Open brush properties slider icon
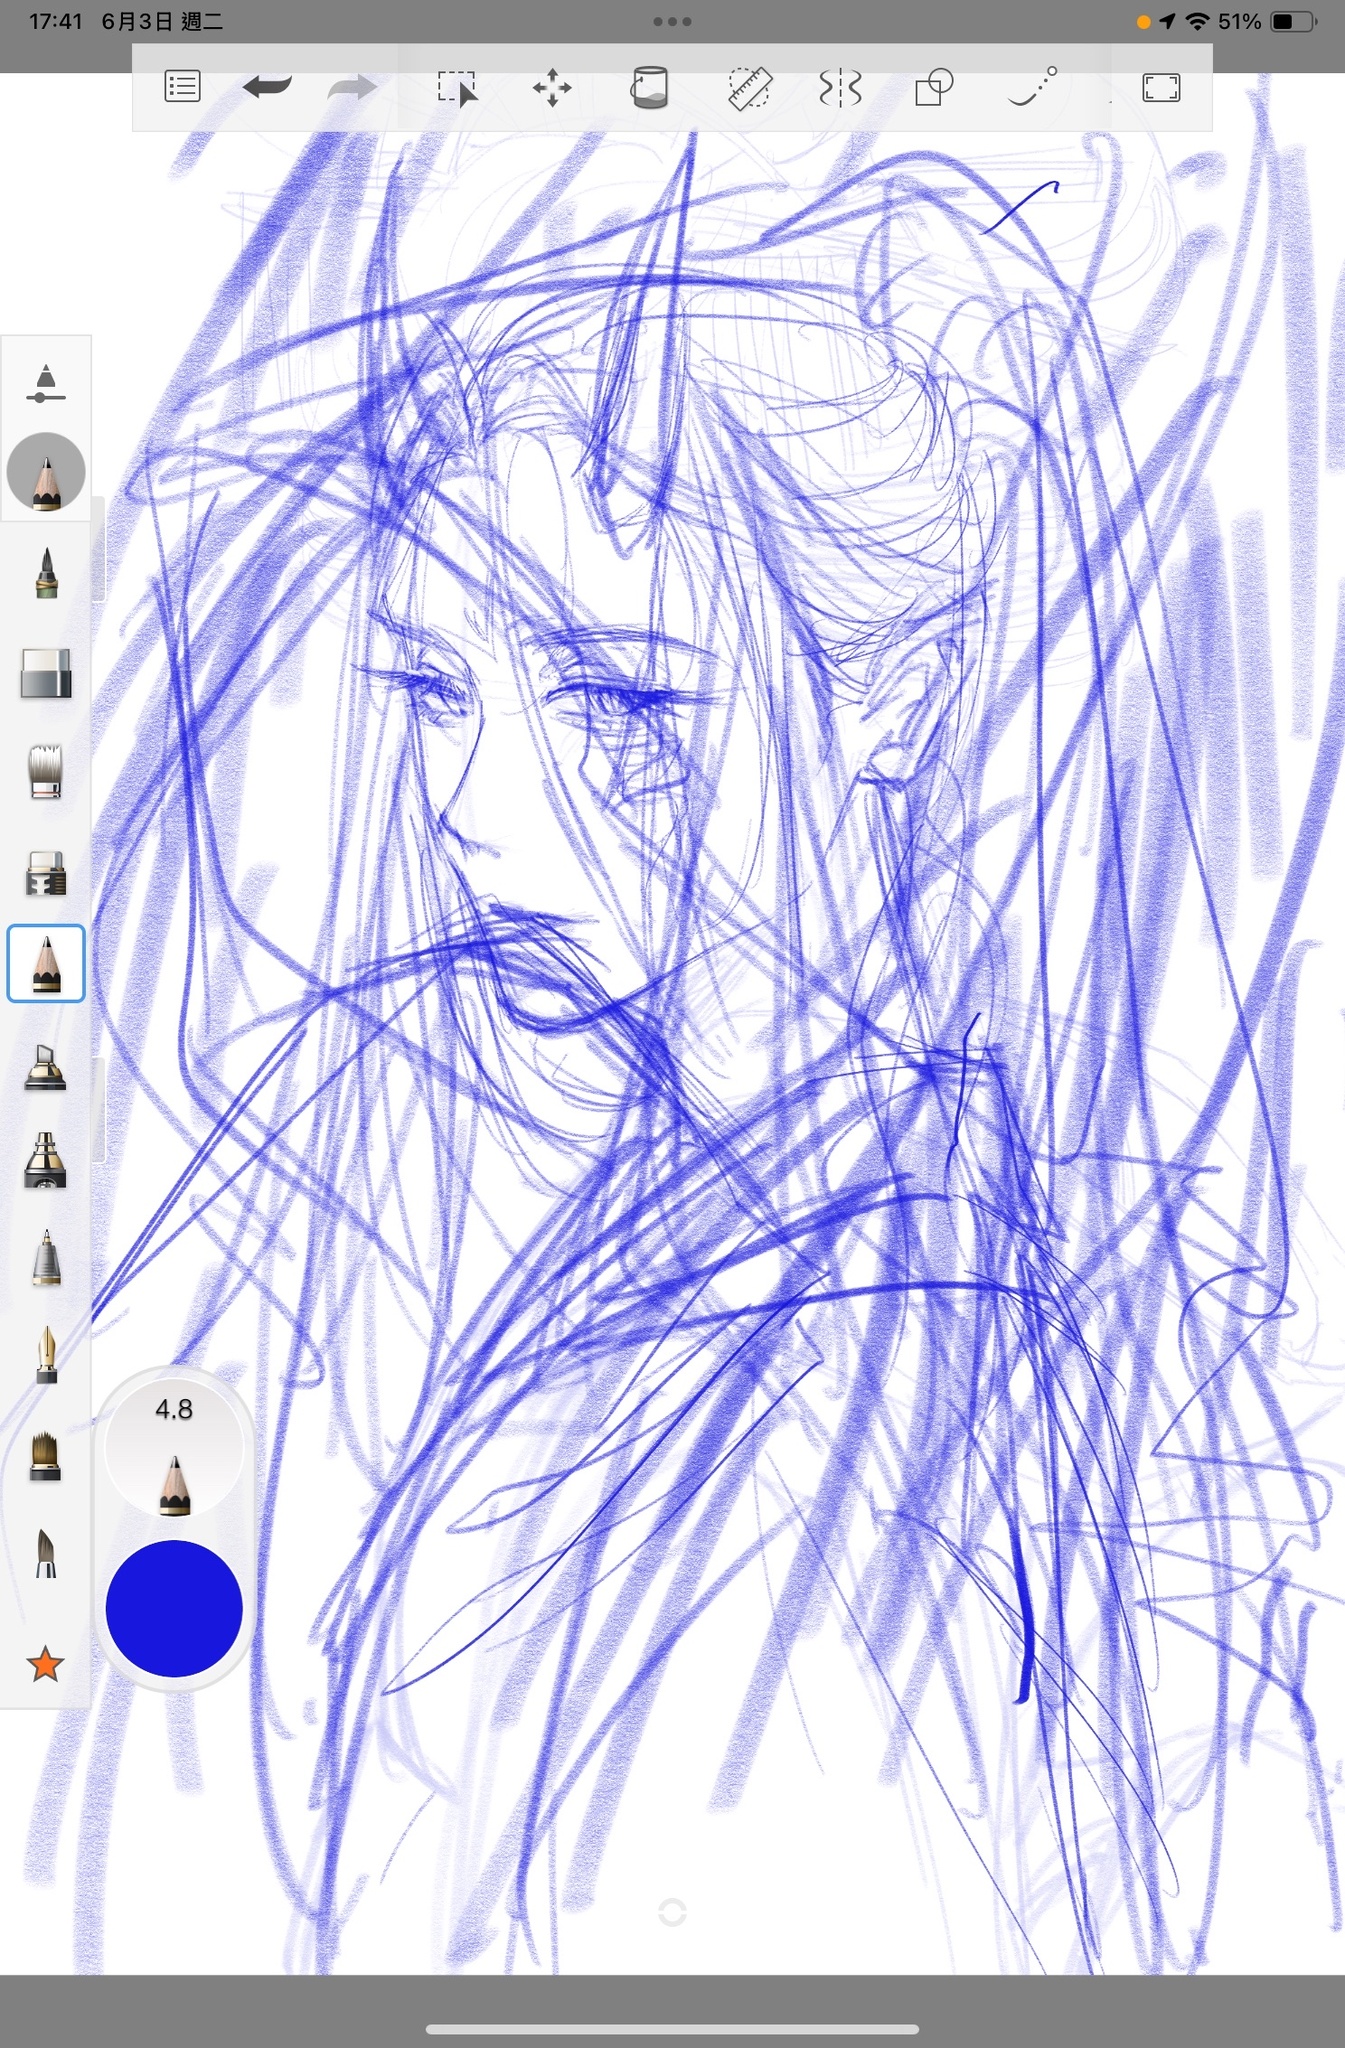1345x2048 pixels. click(46, 384)
